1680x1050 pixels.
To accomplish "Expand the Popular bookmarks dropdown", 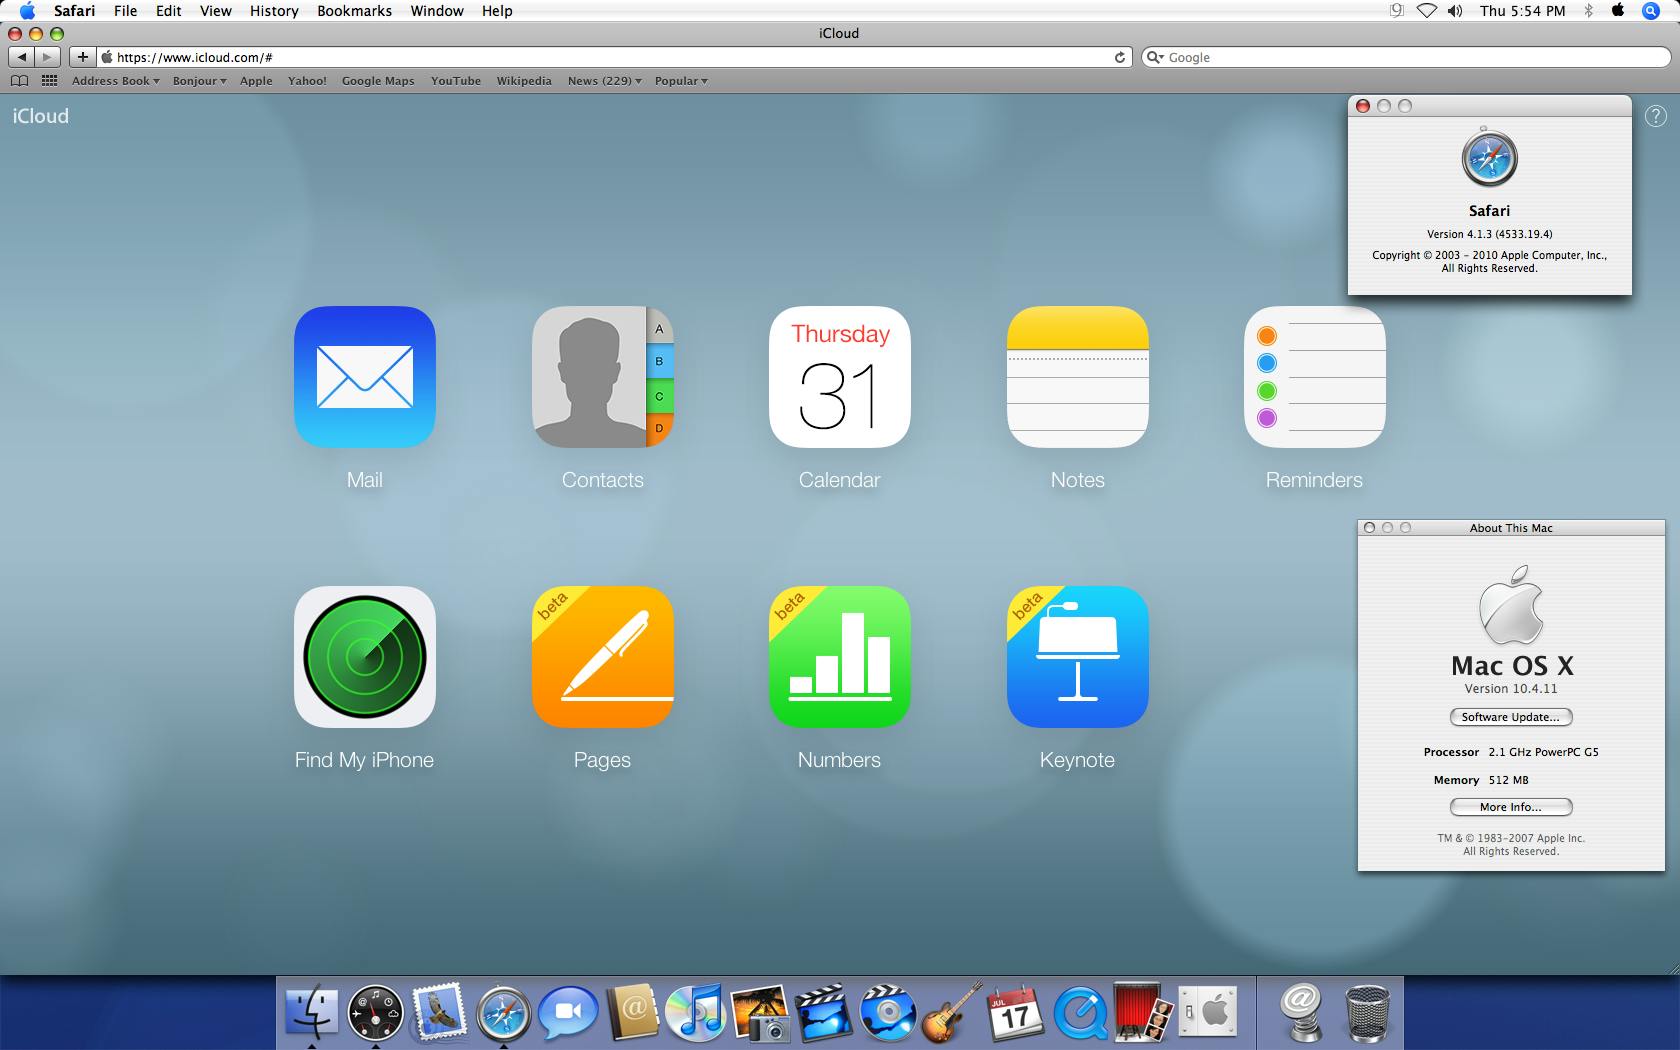I will [681, 81].
